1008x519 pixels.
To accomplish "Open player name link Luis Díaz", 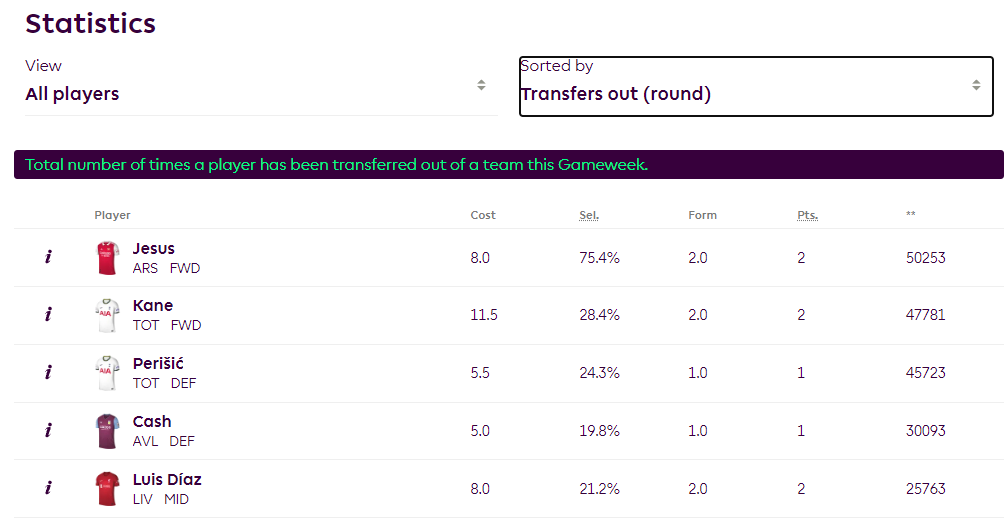I will (x=167, y=479).
